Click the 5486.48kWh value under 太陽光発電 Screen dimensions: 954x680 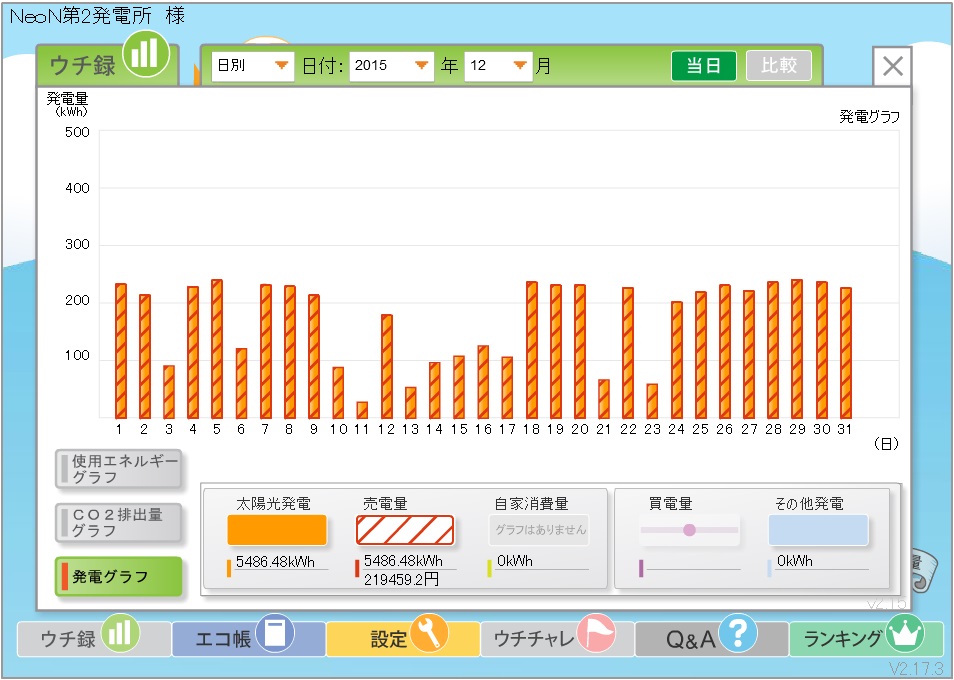click(x=275, y=561)
